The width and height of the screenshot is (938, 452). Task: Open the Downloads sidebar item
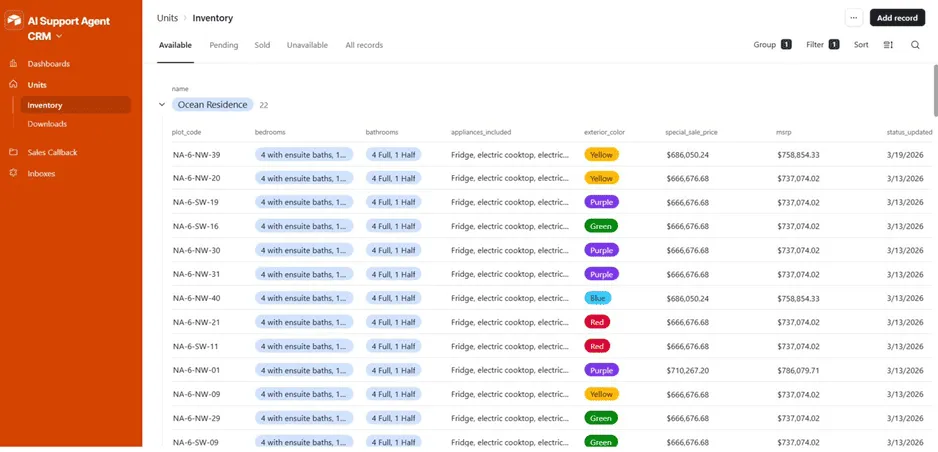click(47, 124)
